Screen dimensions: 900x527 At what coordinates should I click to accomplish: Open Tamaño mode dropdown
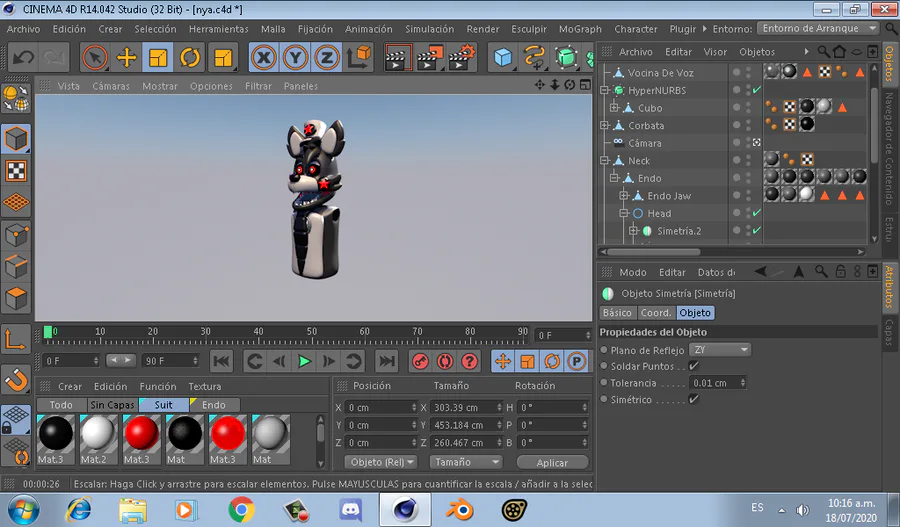click(465, 462)
